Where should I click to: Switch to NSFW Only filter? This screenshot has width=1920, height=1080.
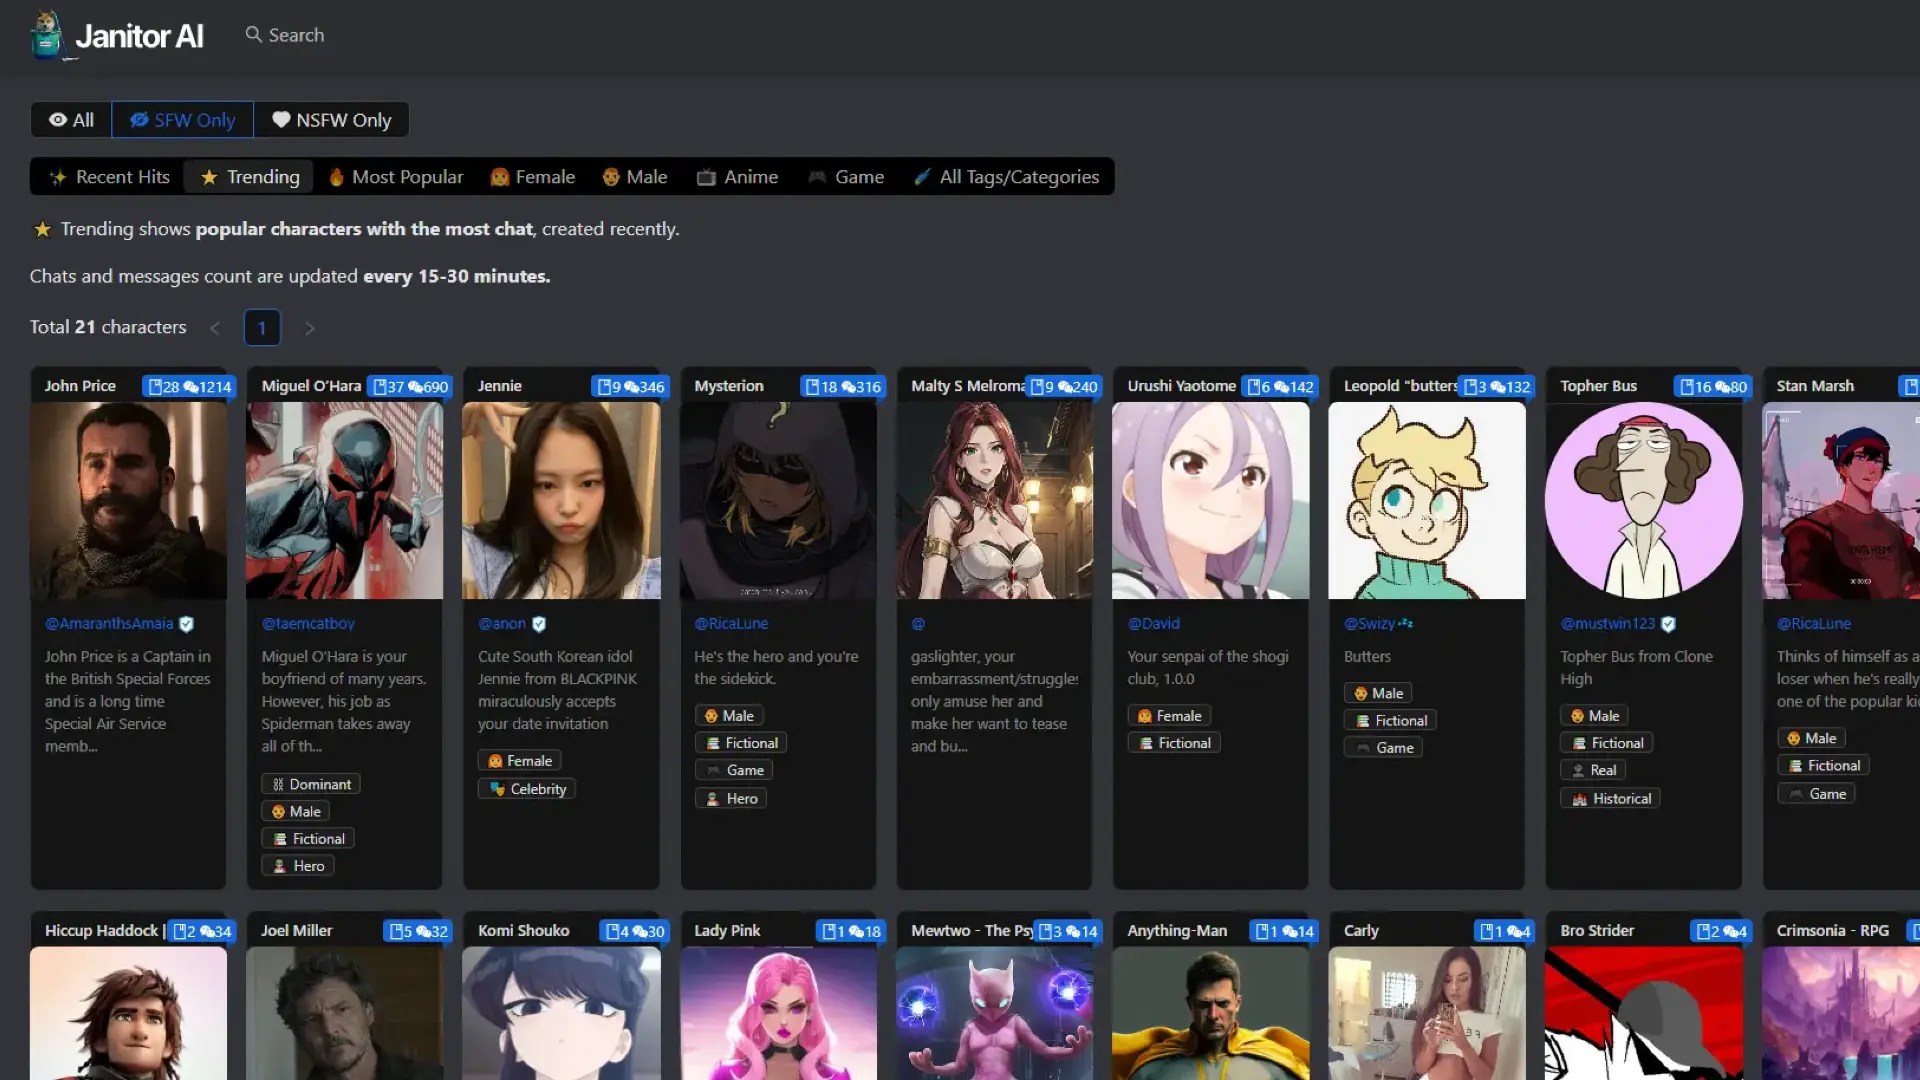point(331,120)
